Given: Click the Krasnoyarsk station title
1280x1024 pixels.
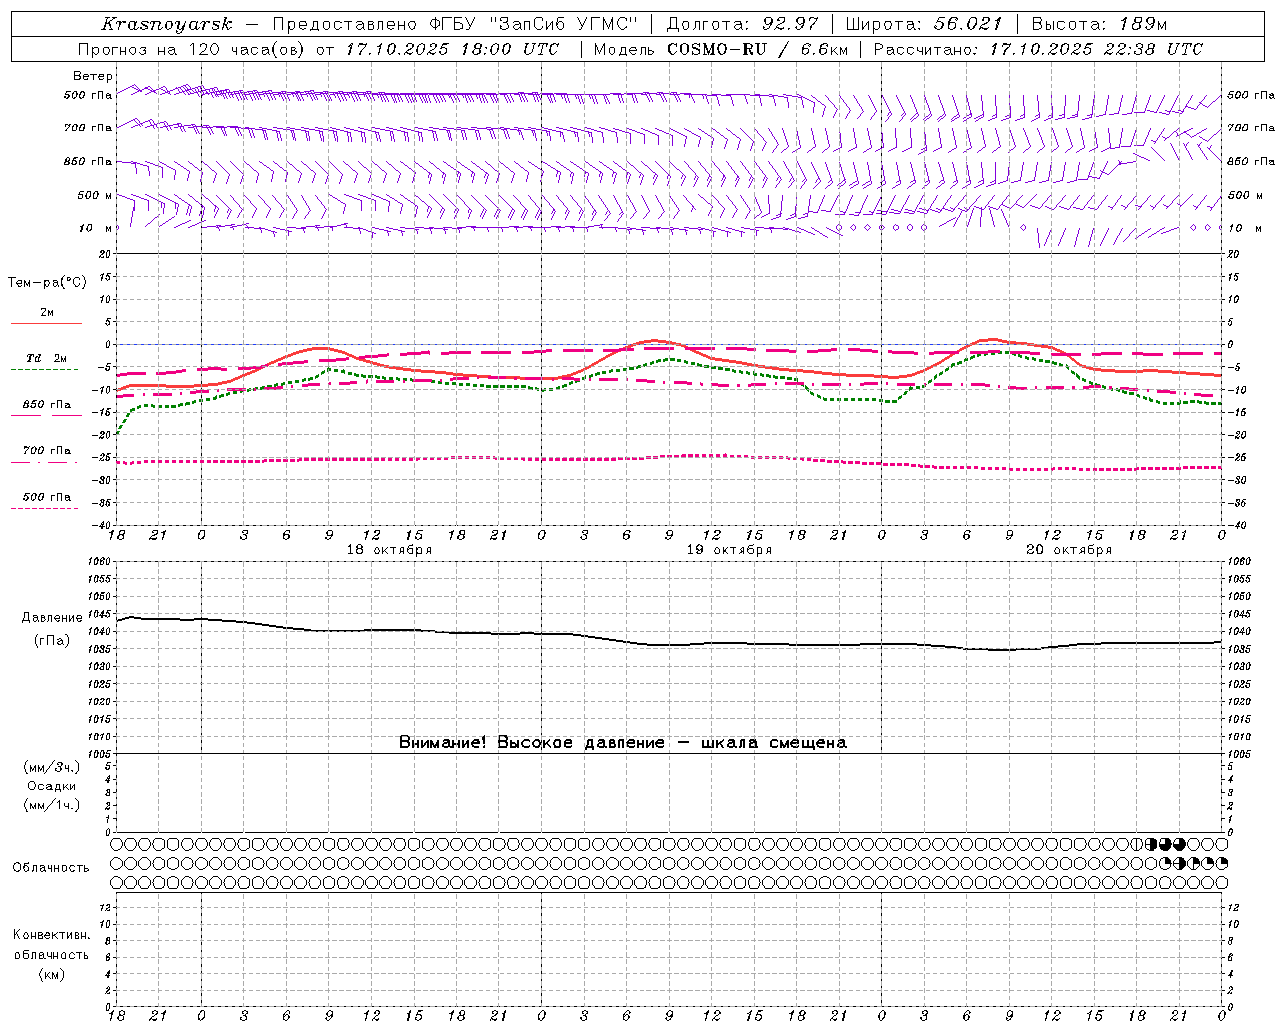Looking at the screenshot, I should [167, 24].
